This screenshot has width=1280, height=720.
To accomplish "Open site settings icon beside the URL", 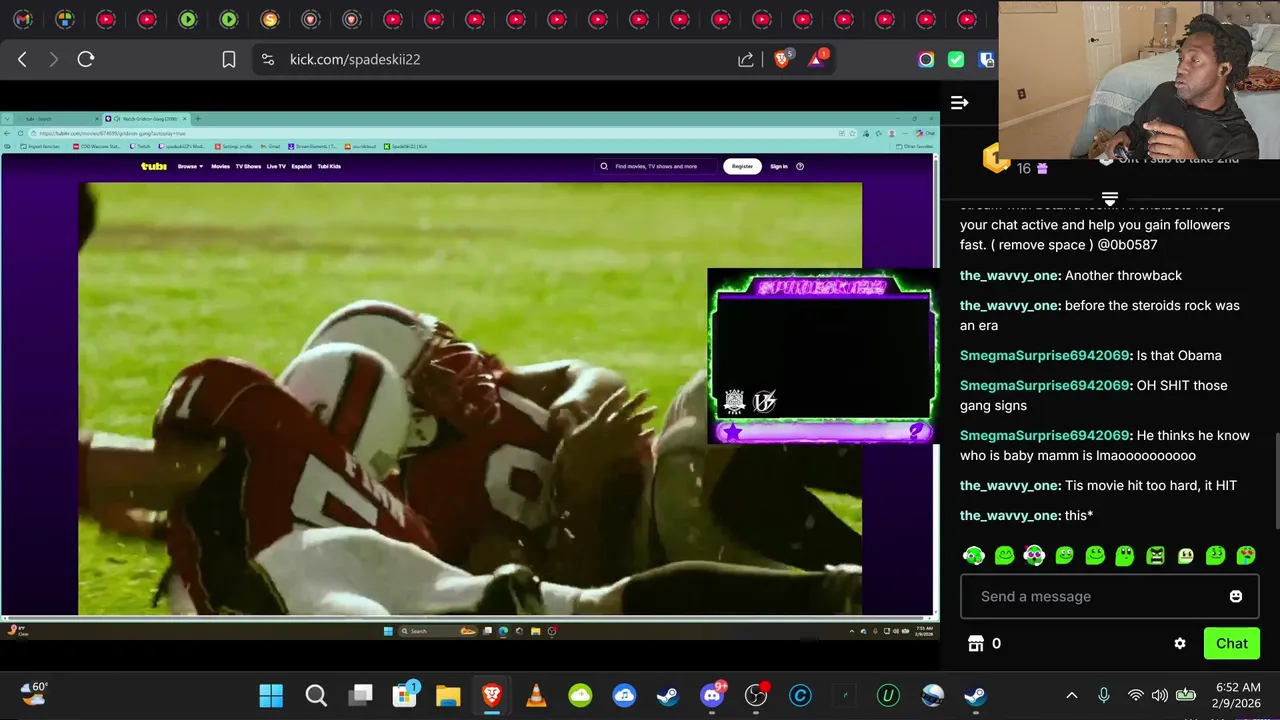I will pos(267,59).
